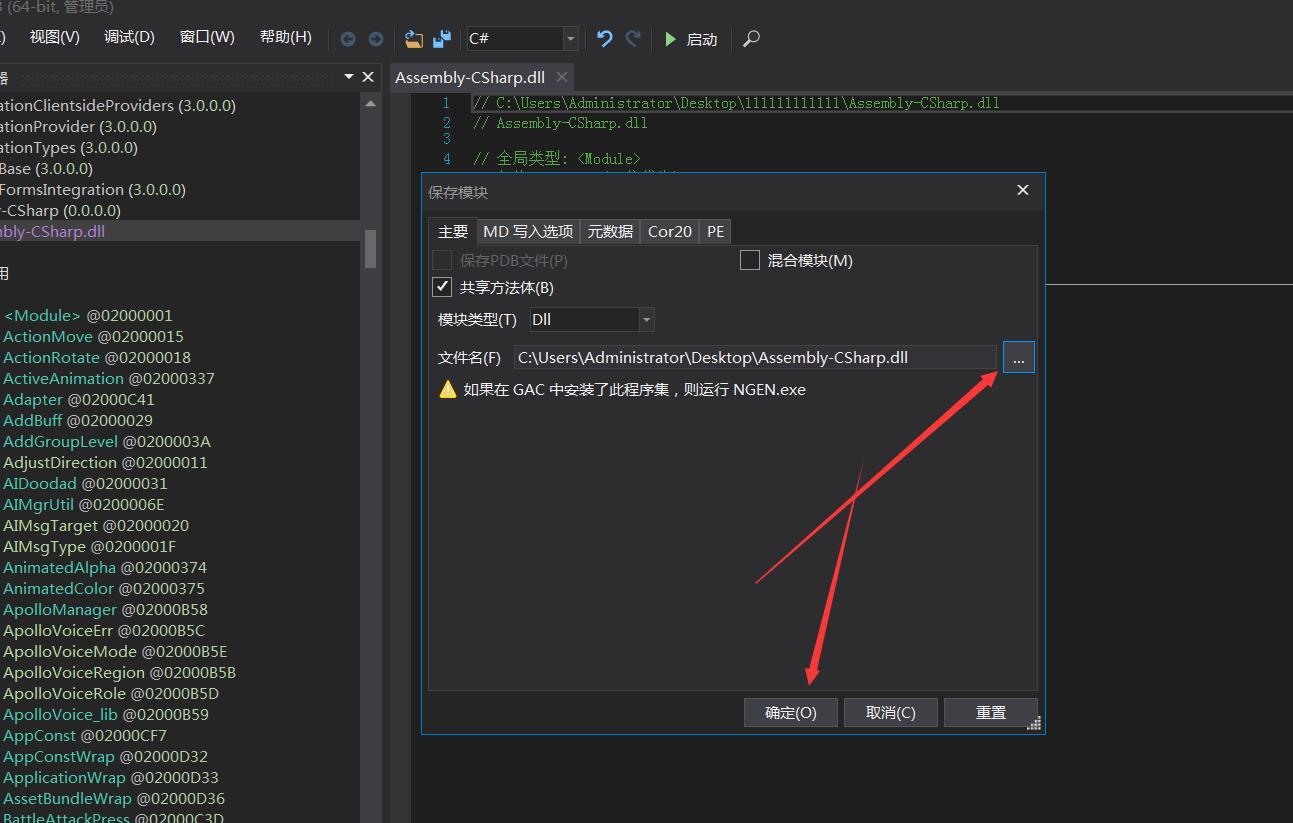Select AIMsgTarget @02000020 in the tree
This screenshot has width=1293, height=823.
96,525
